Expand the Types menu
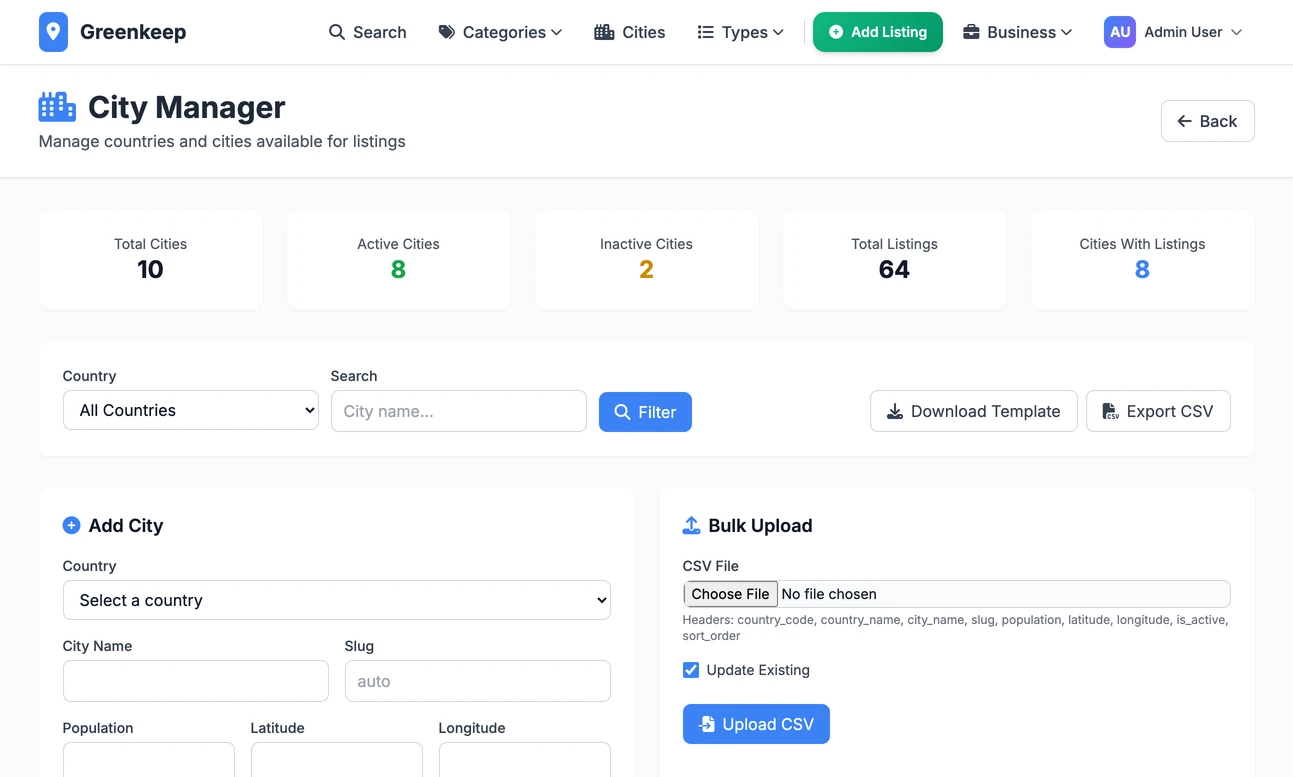 [x=741, y=32]
